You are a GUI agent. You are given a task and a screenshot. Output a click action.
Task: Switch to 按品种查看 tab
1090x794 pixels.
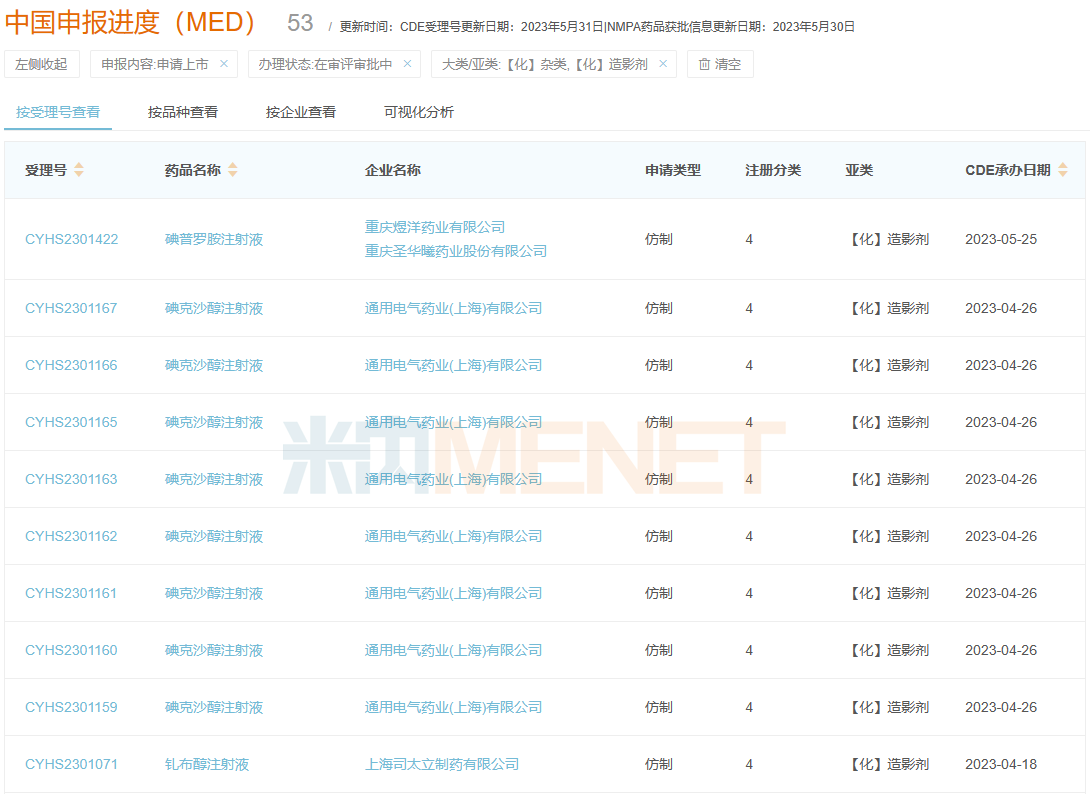click(x=183, y=112)
